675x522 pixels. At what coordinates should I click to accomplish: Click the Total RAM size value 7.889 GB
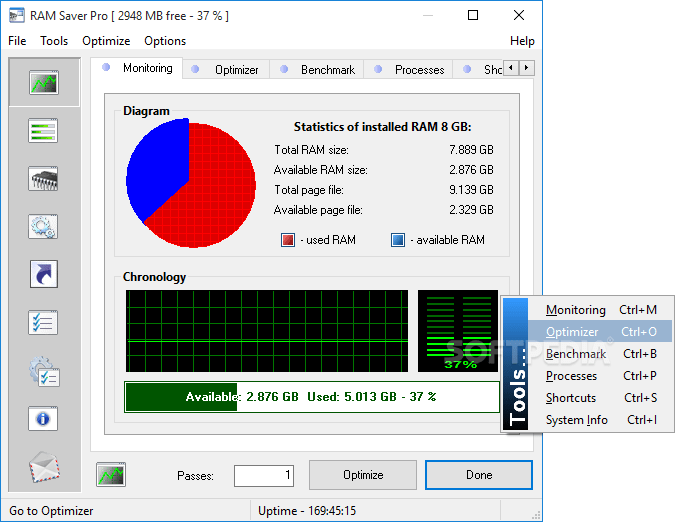471,150
